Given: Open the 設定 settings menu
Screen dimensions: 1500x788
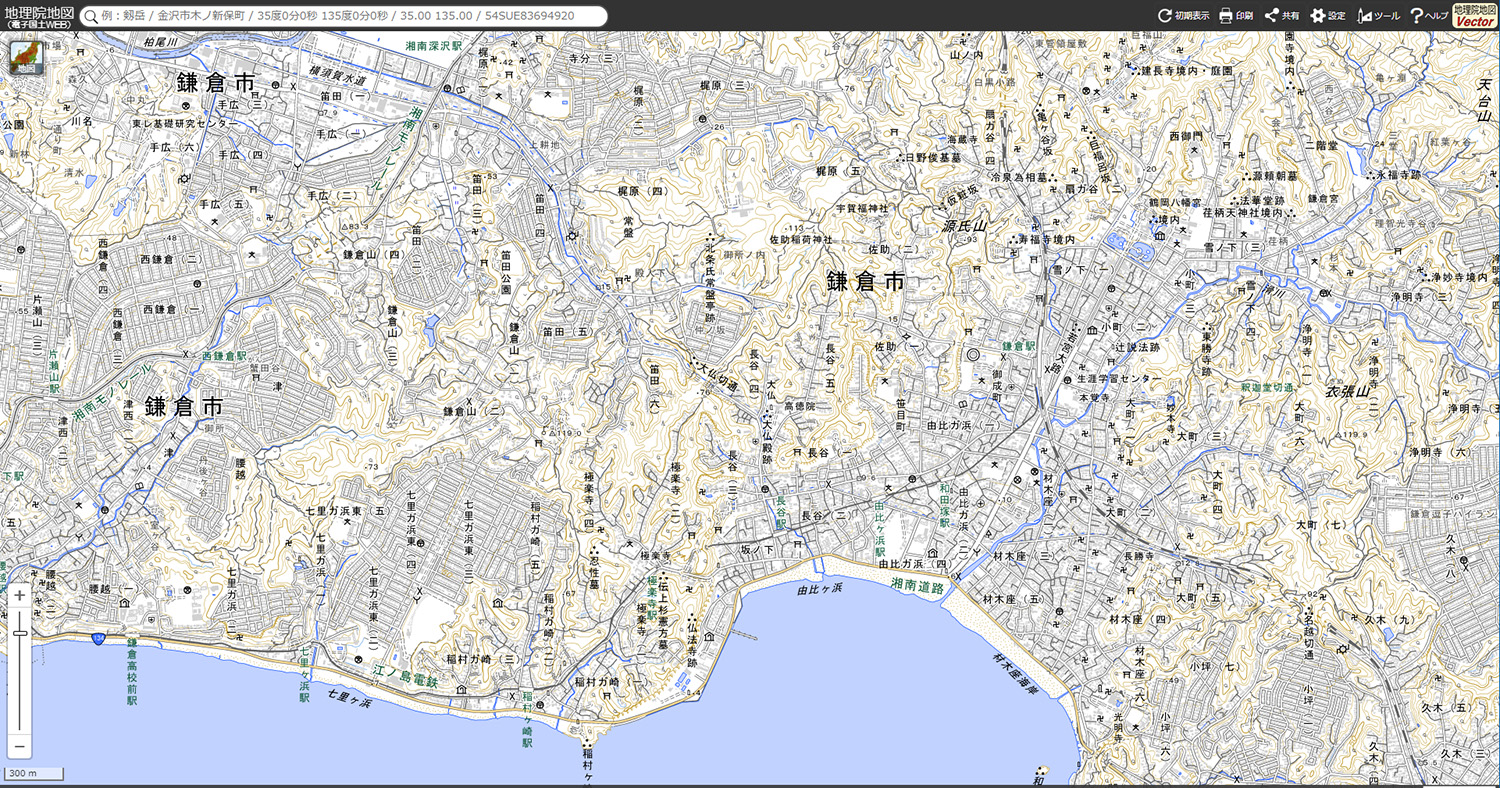Looking at the screenshot, I should (1328, 16).
